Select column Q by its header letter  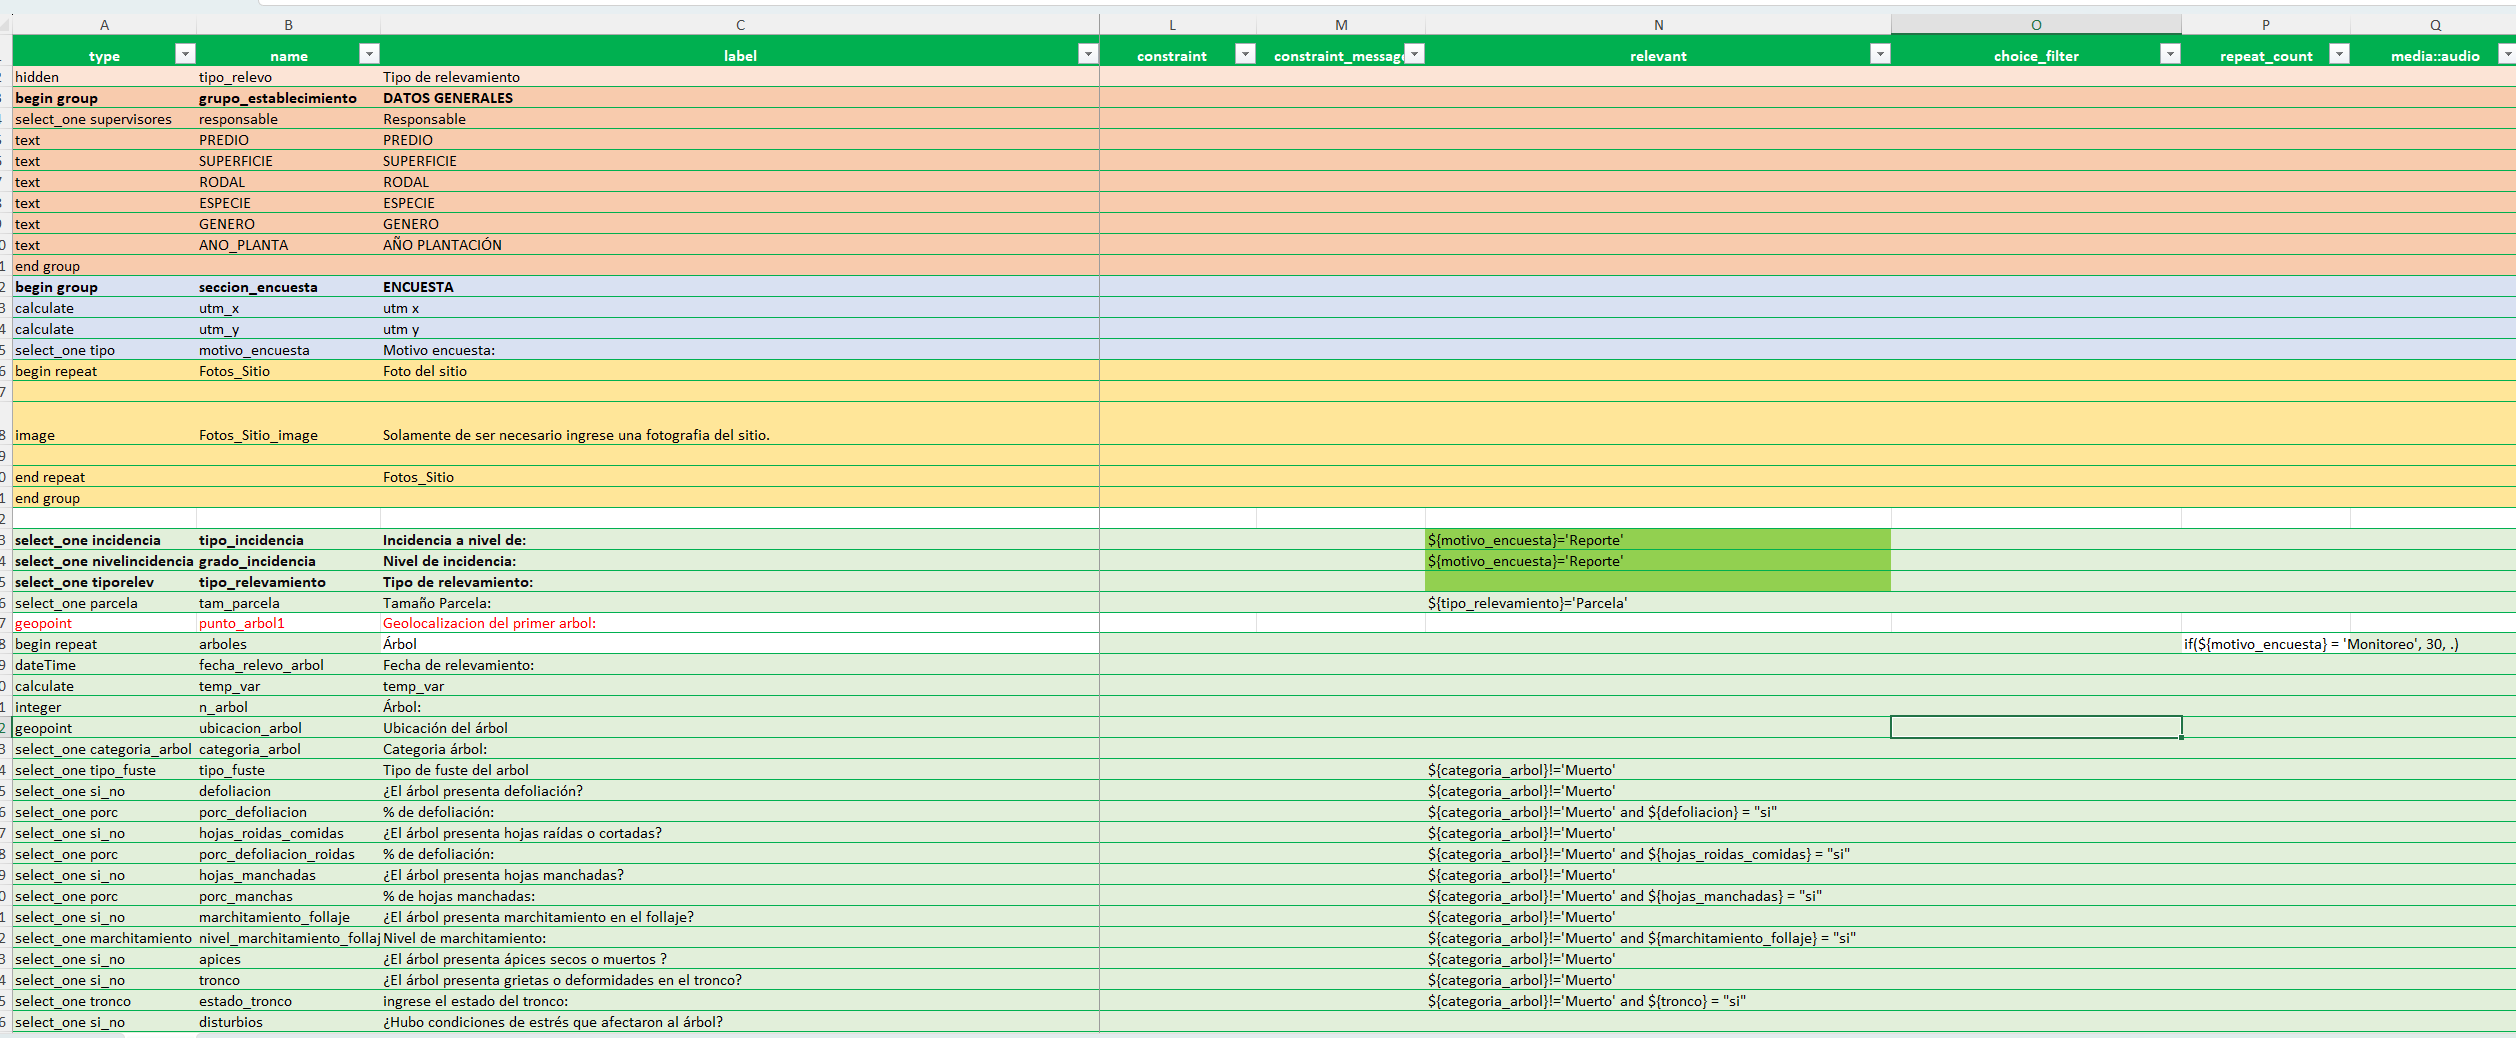click(2435, 25)
